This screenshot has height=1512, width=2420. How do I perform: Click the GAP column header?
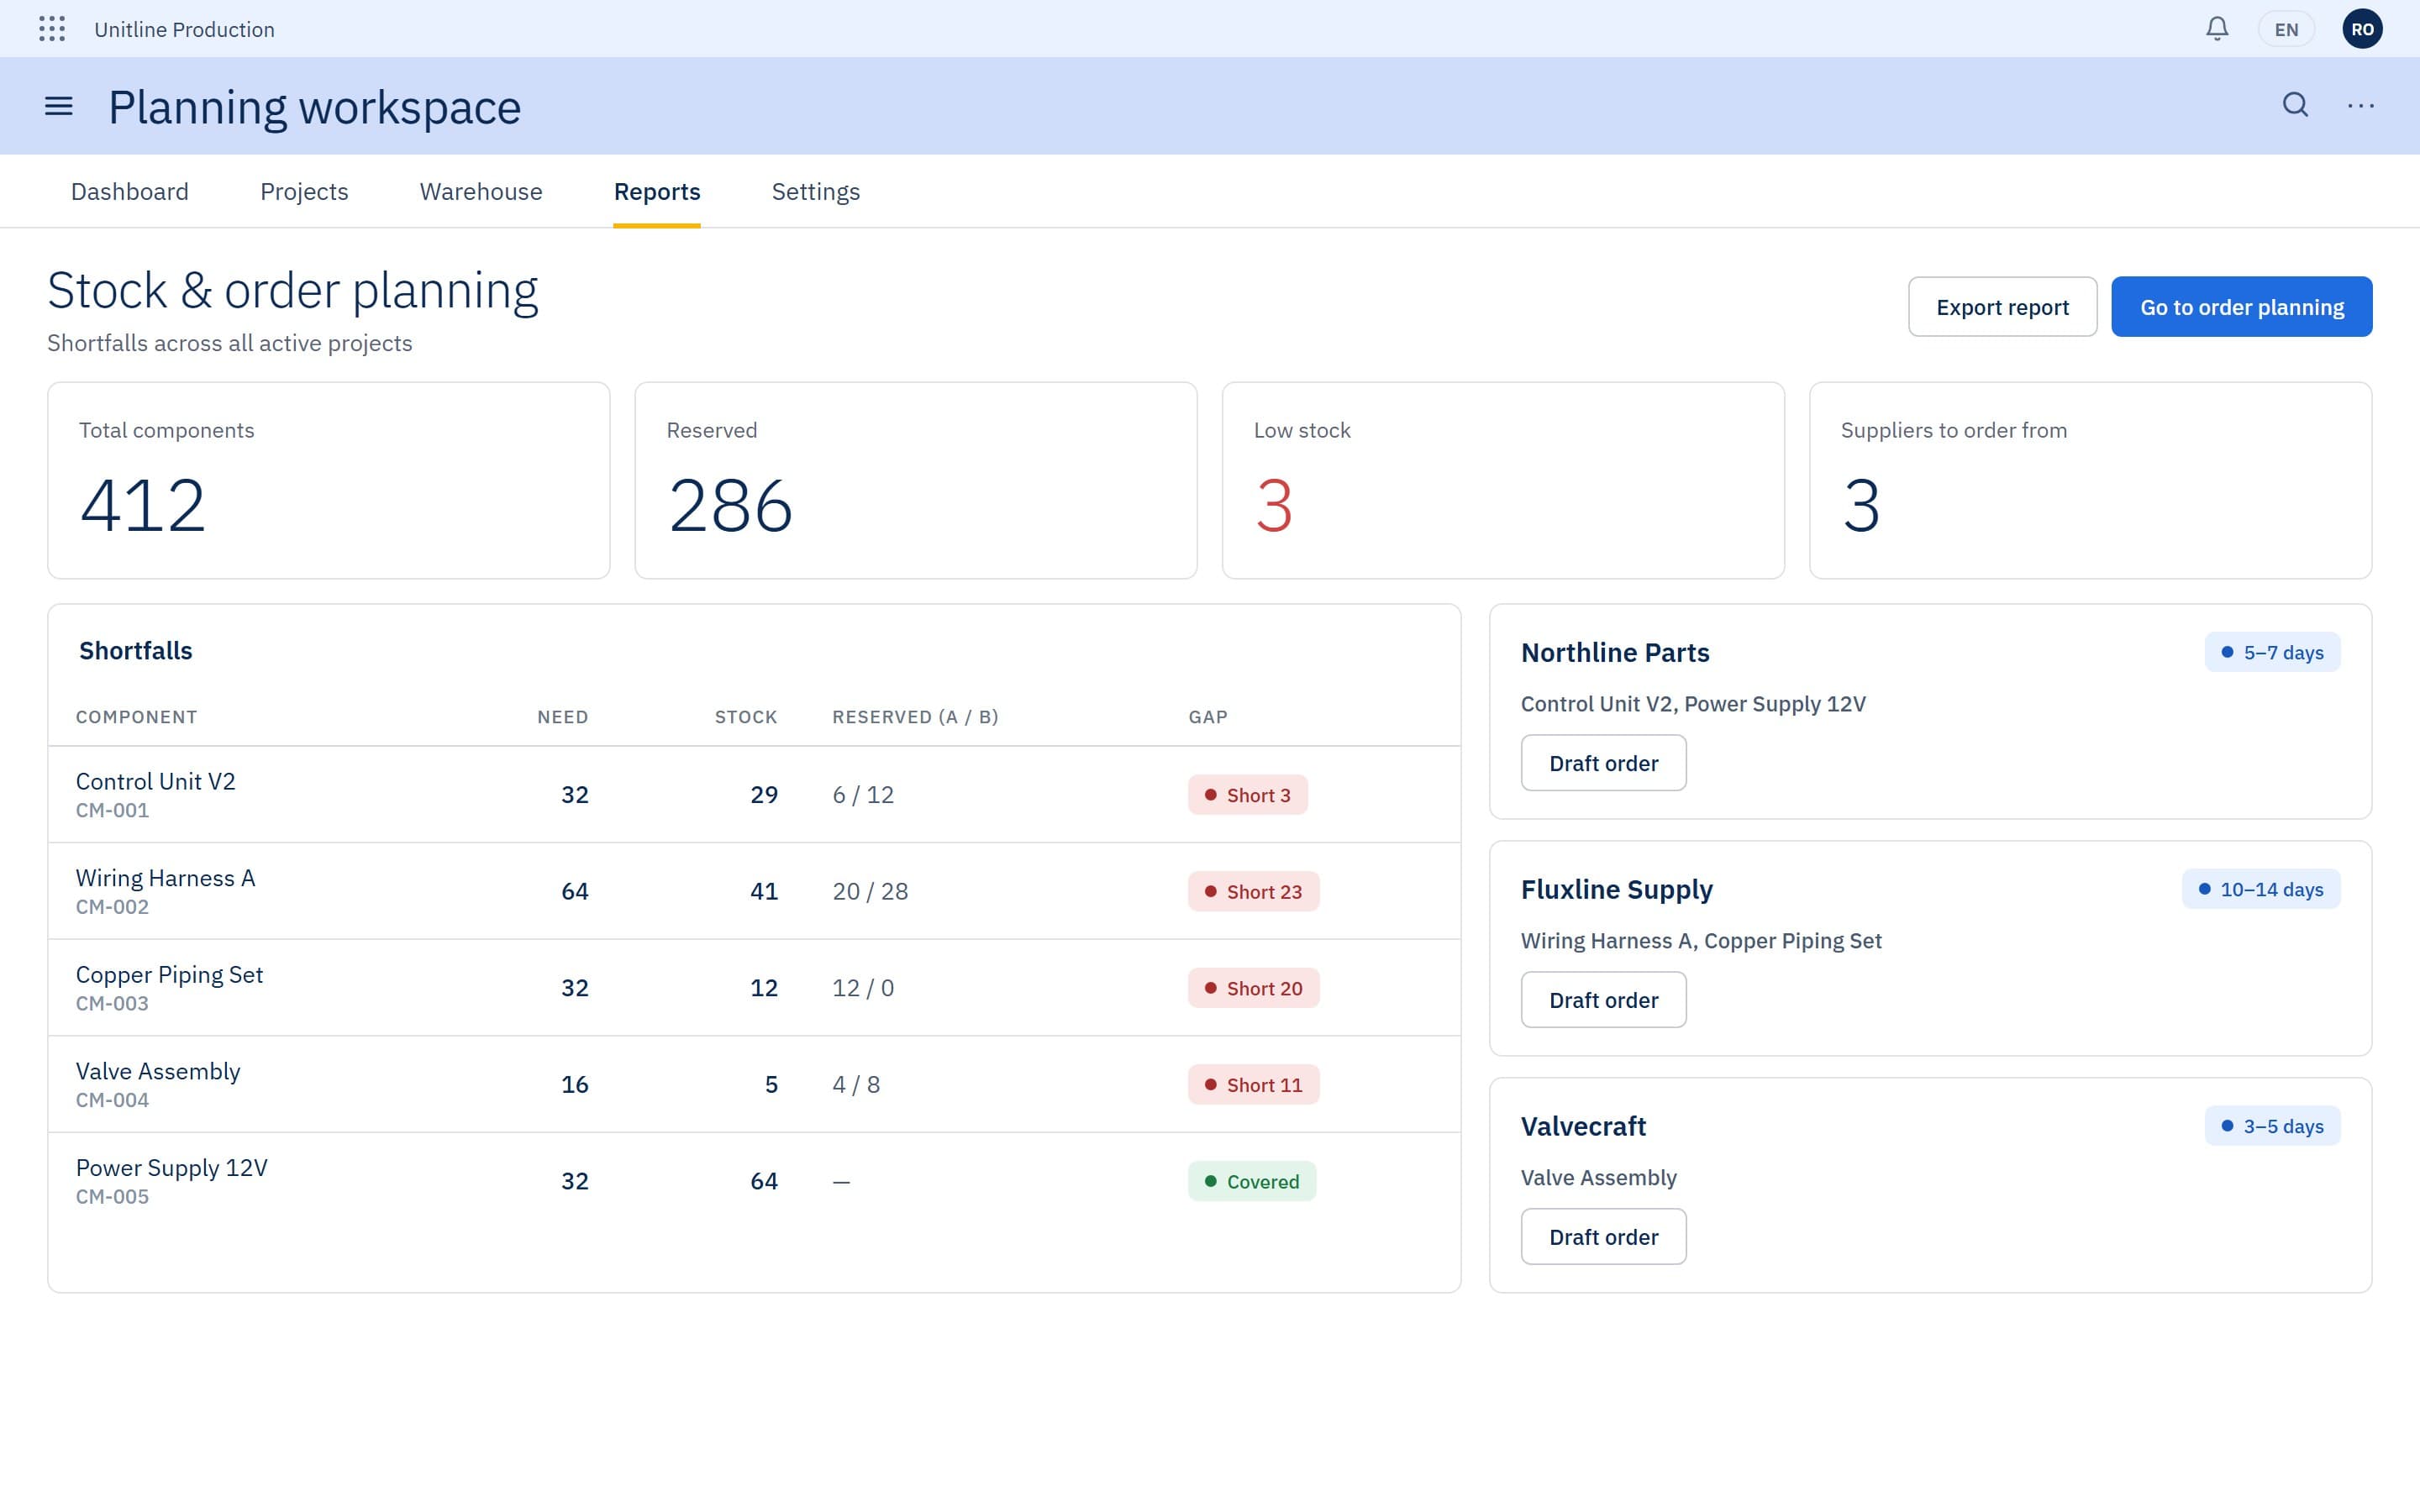(1208, 717)
